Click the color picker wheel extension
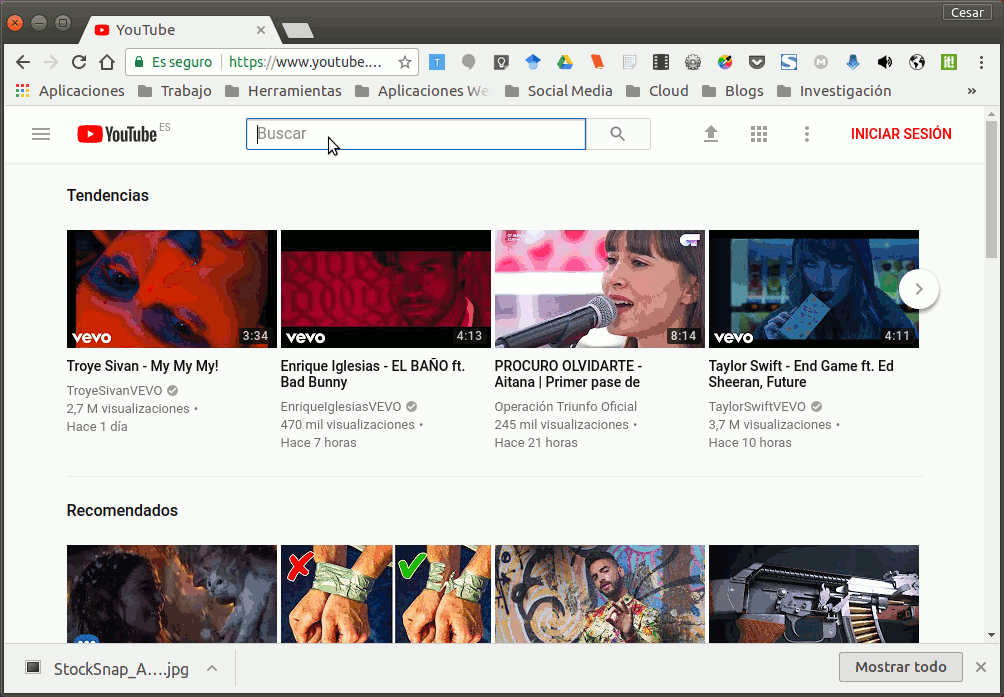Viewport: 1004px width, 697px height. [725, 62]
